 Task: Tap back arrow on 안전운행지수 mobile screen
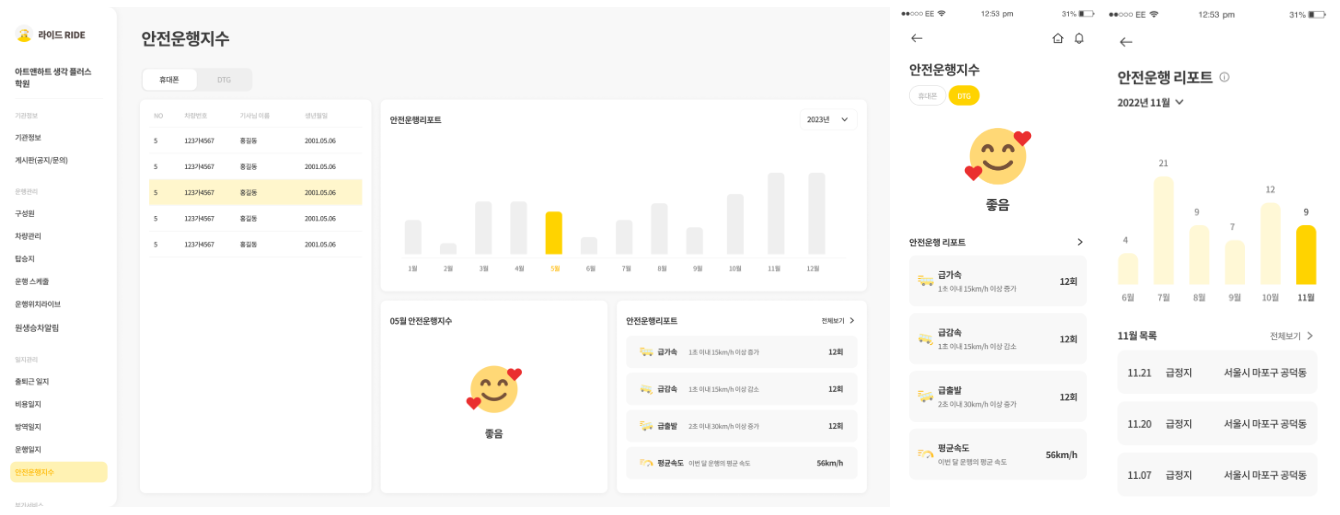tap(917, 38)
